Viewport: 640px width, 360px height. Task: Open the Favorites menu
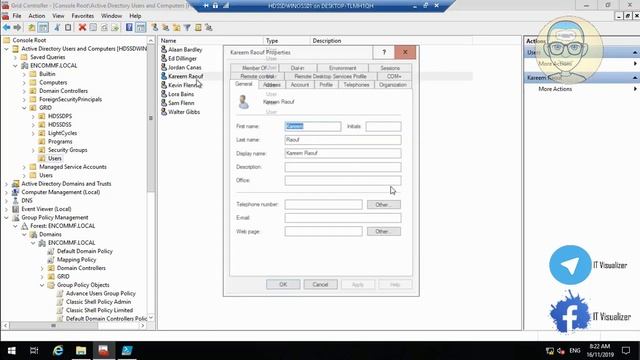click(82, 16)
